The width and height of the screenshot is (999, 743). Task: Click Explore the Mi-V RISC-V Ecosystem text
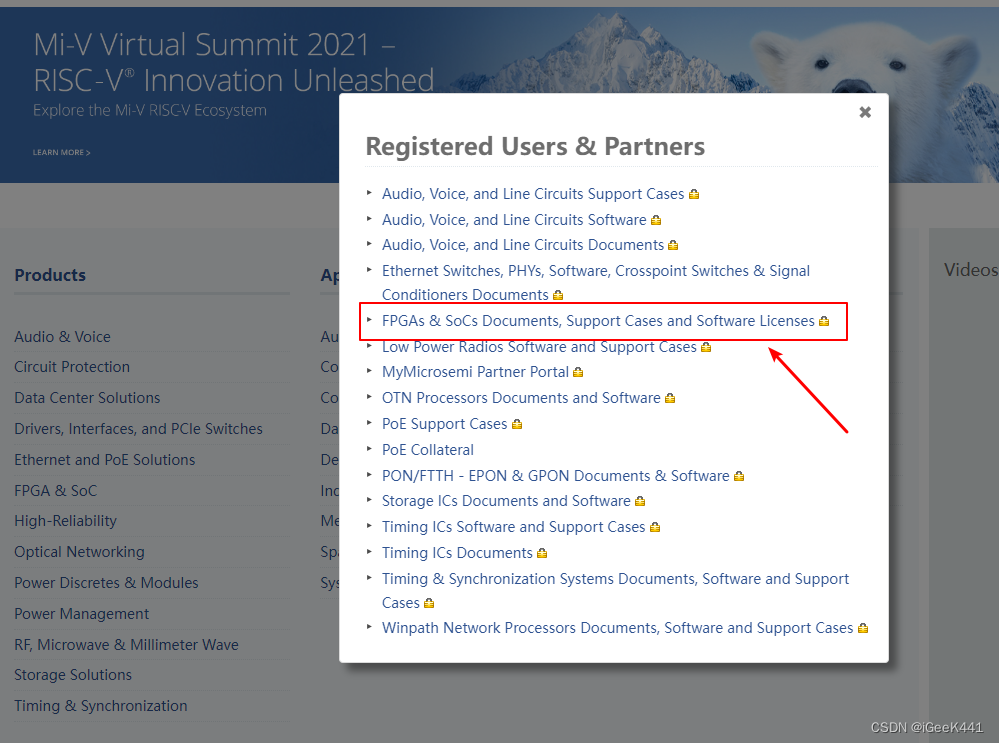[150, 111]
